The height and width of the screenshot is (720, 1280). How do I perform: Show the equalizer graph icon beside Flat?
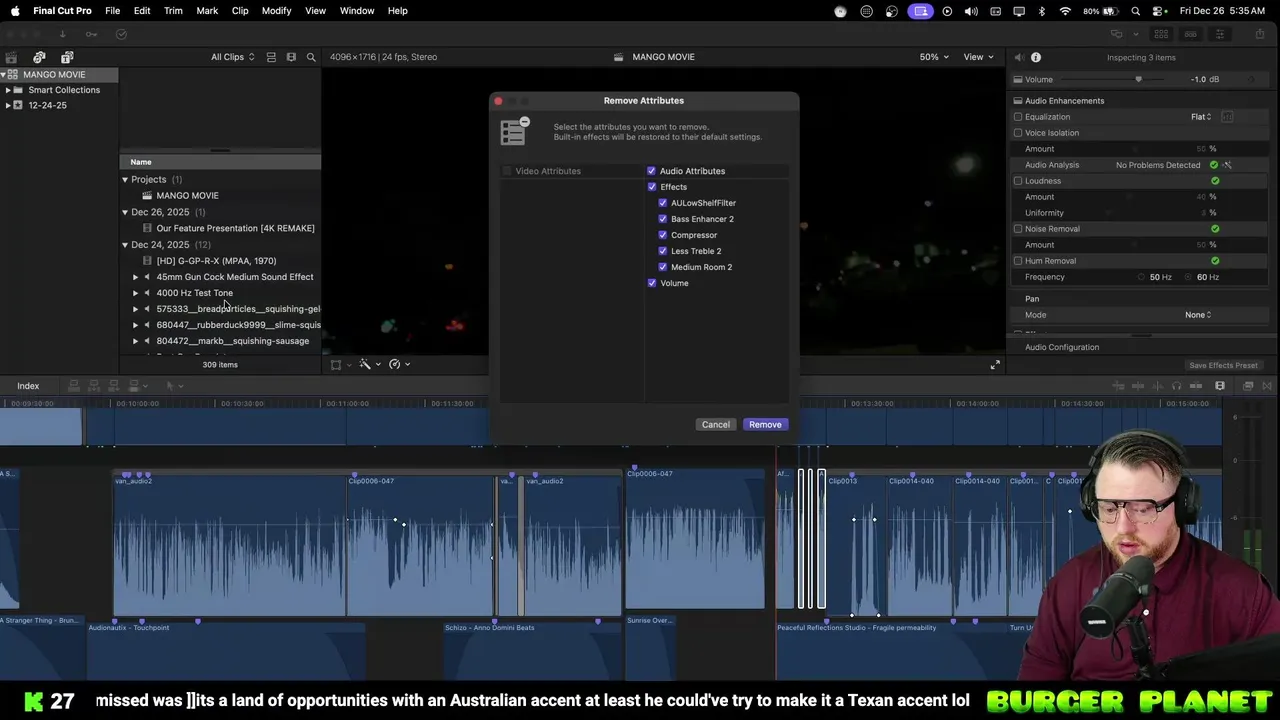tap(1227, 117)
